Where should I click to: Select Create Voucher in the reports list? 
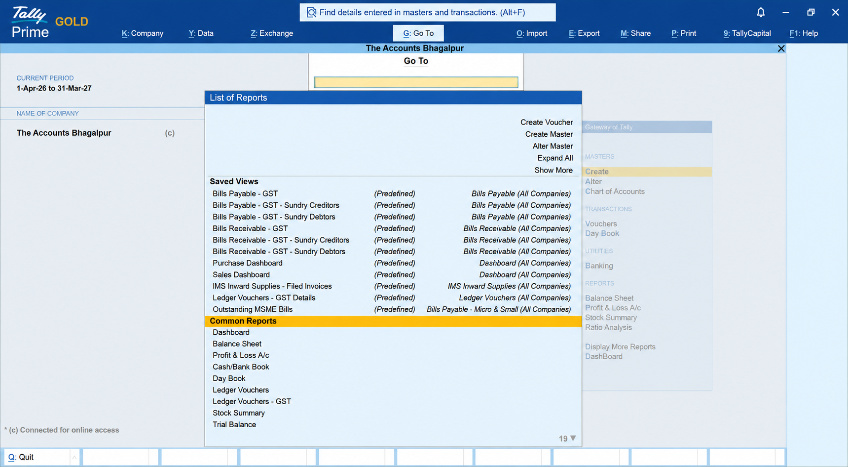pos(546,123)
